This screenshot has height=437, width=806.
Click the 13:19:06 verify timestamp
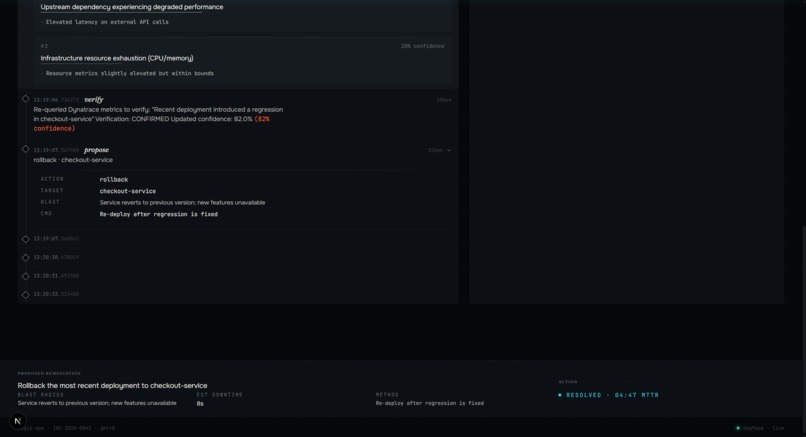(x=56, y=100)
